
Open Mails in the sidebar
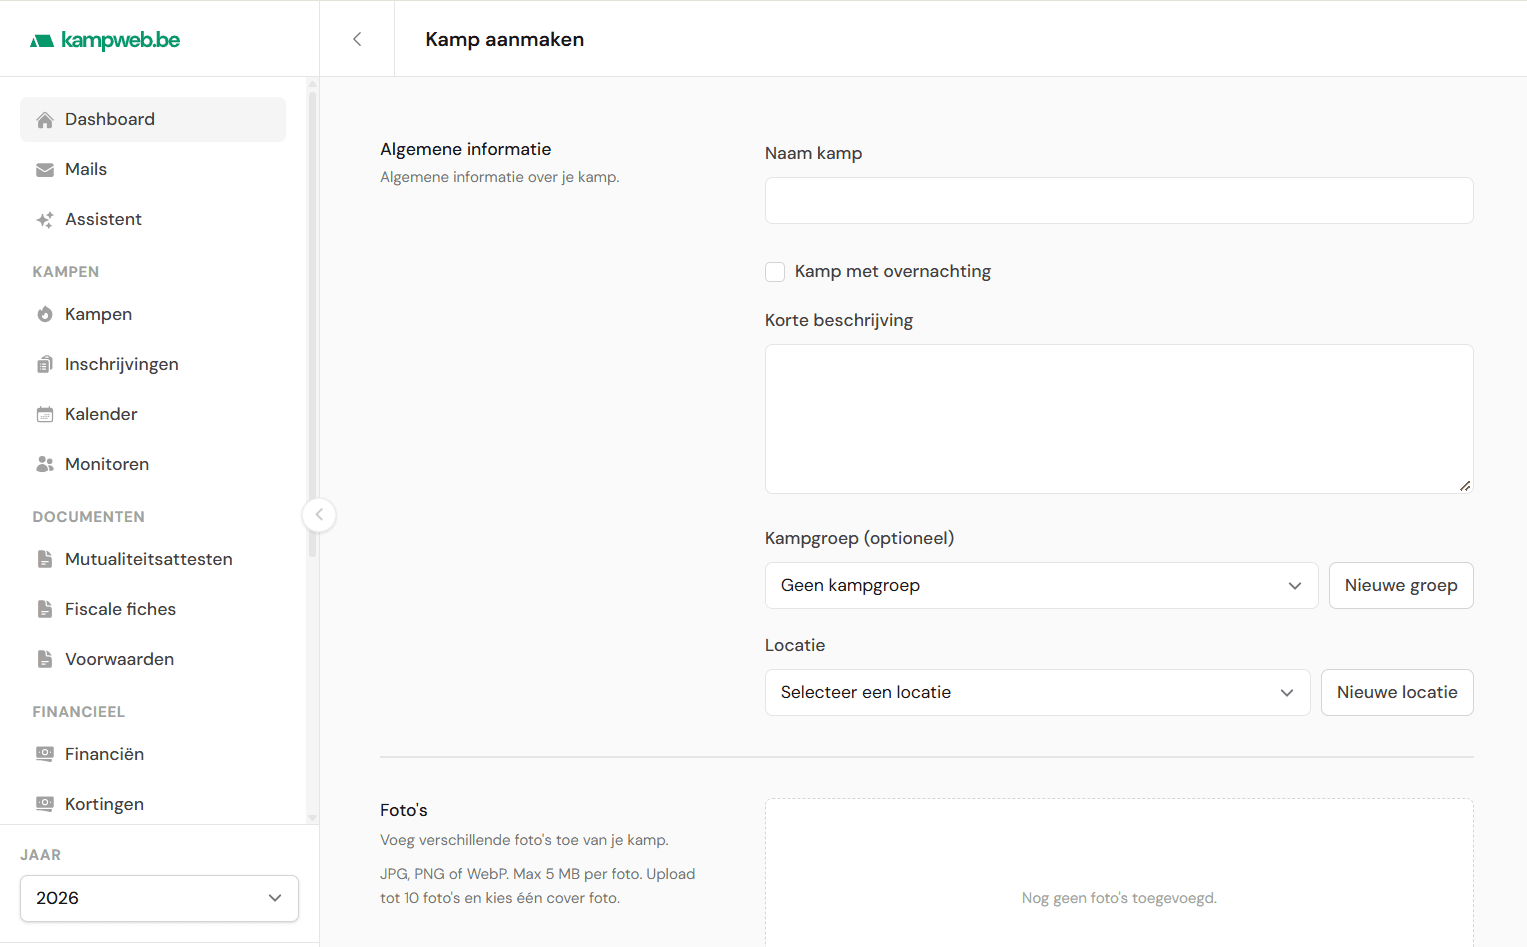[x=153, y=169]
